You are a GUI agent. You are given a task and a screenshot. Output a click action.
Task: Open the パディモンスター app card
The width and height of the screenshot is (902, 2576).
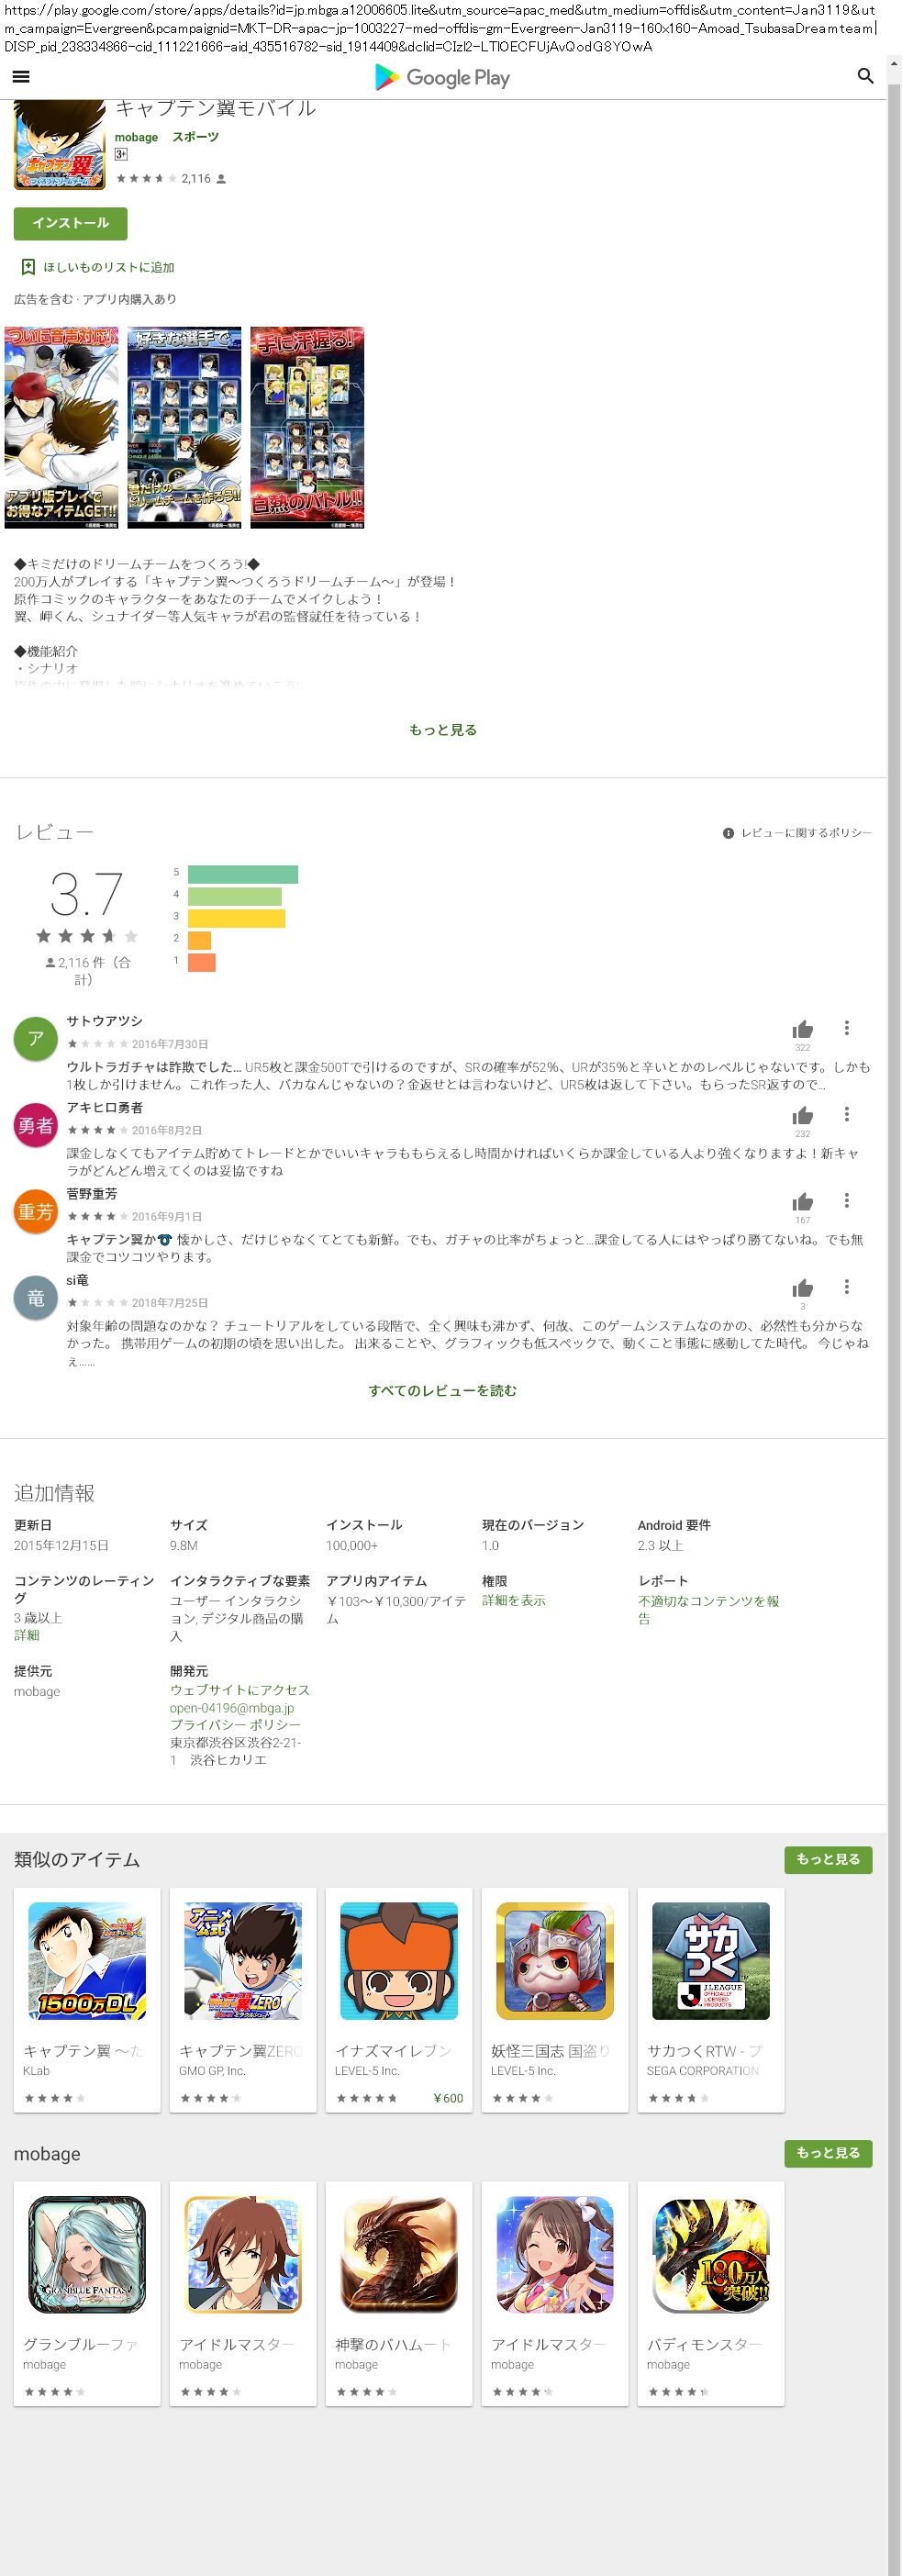pos(711,2293)
